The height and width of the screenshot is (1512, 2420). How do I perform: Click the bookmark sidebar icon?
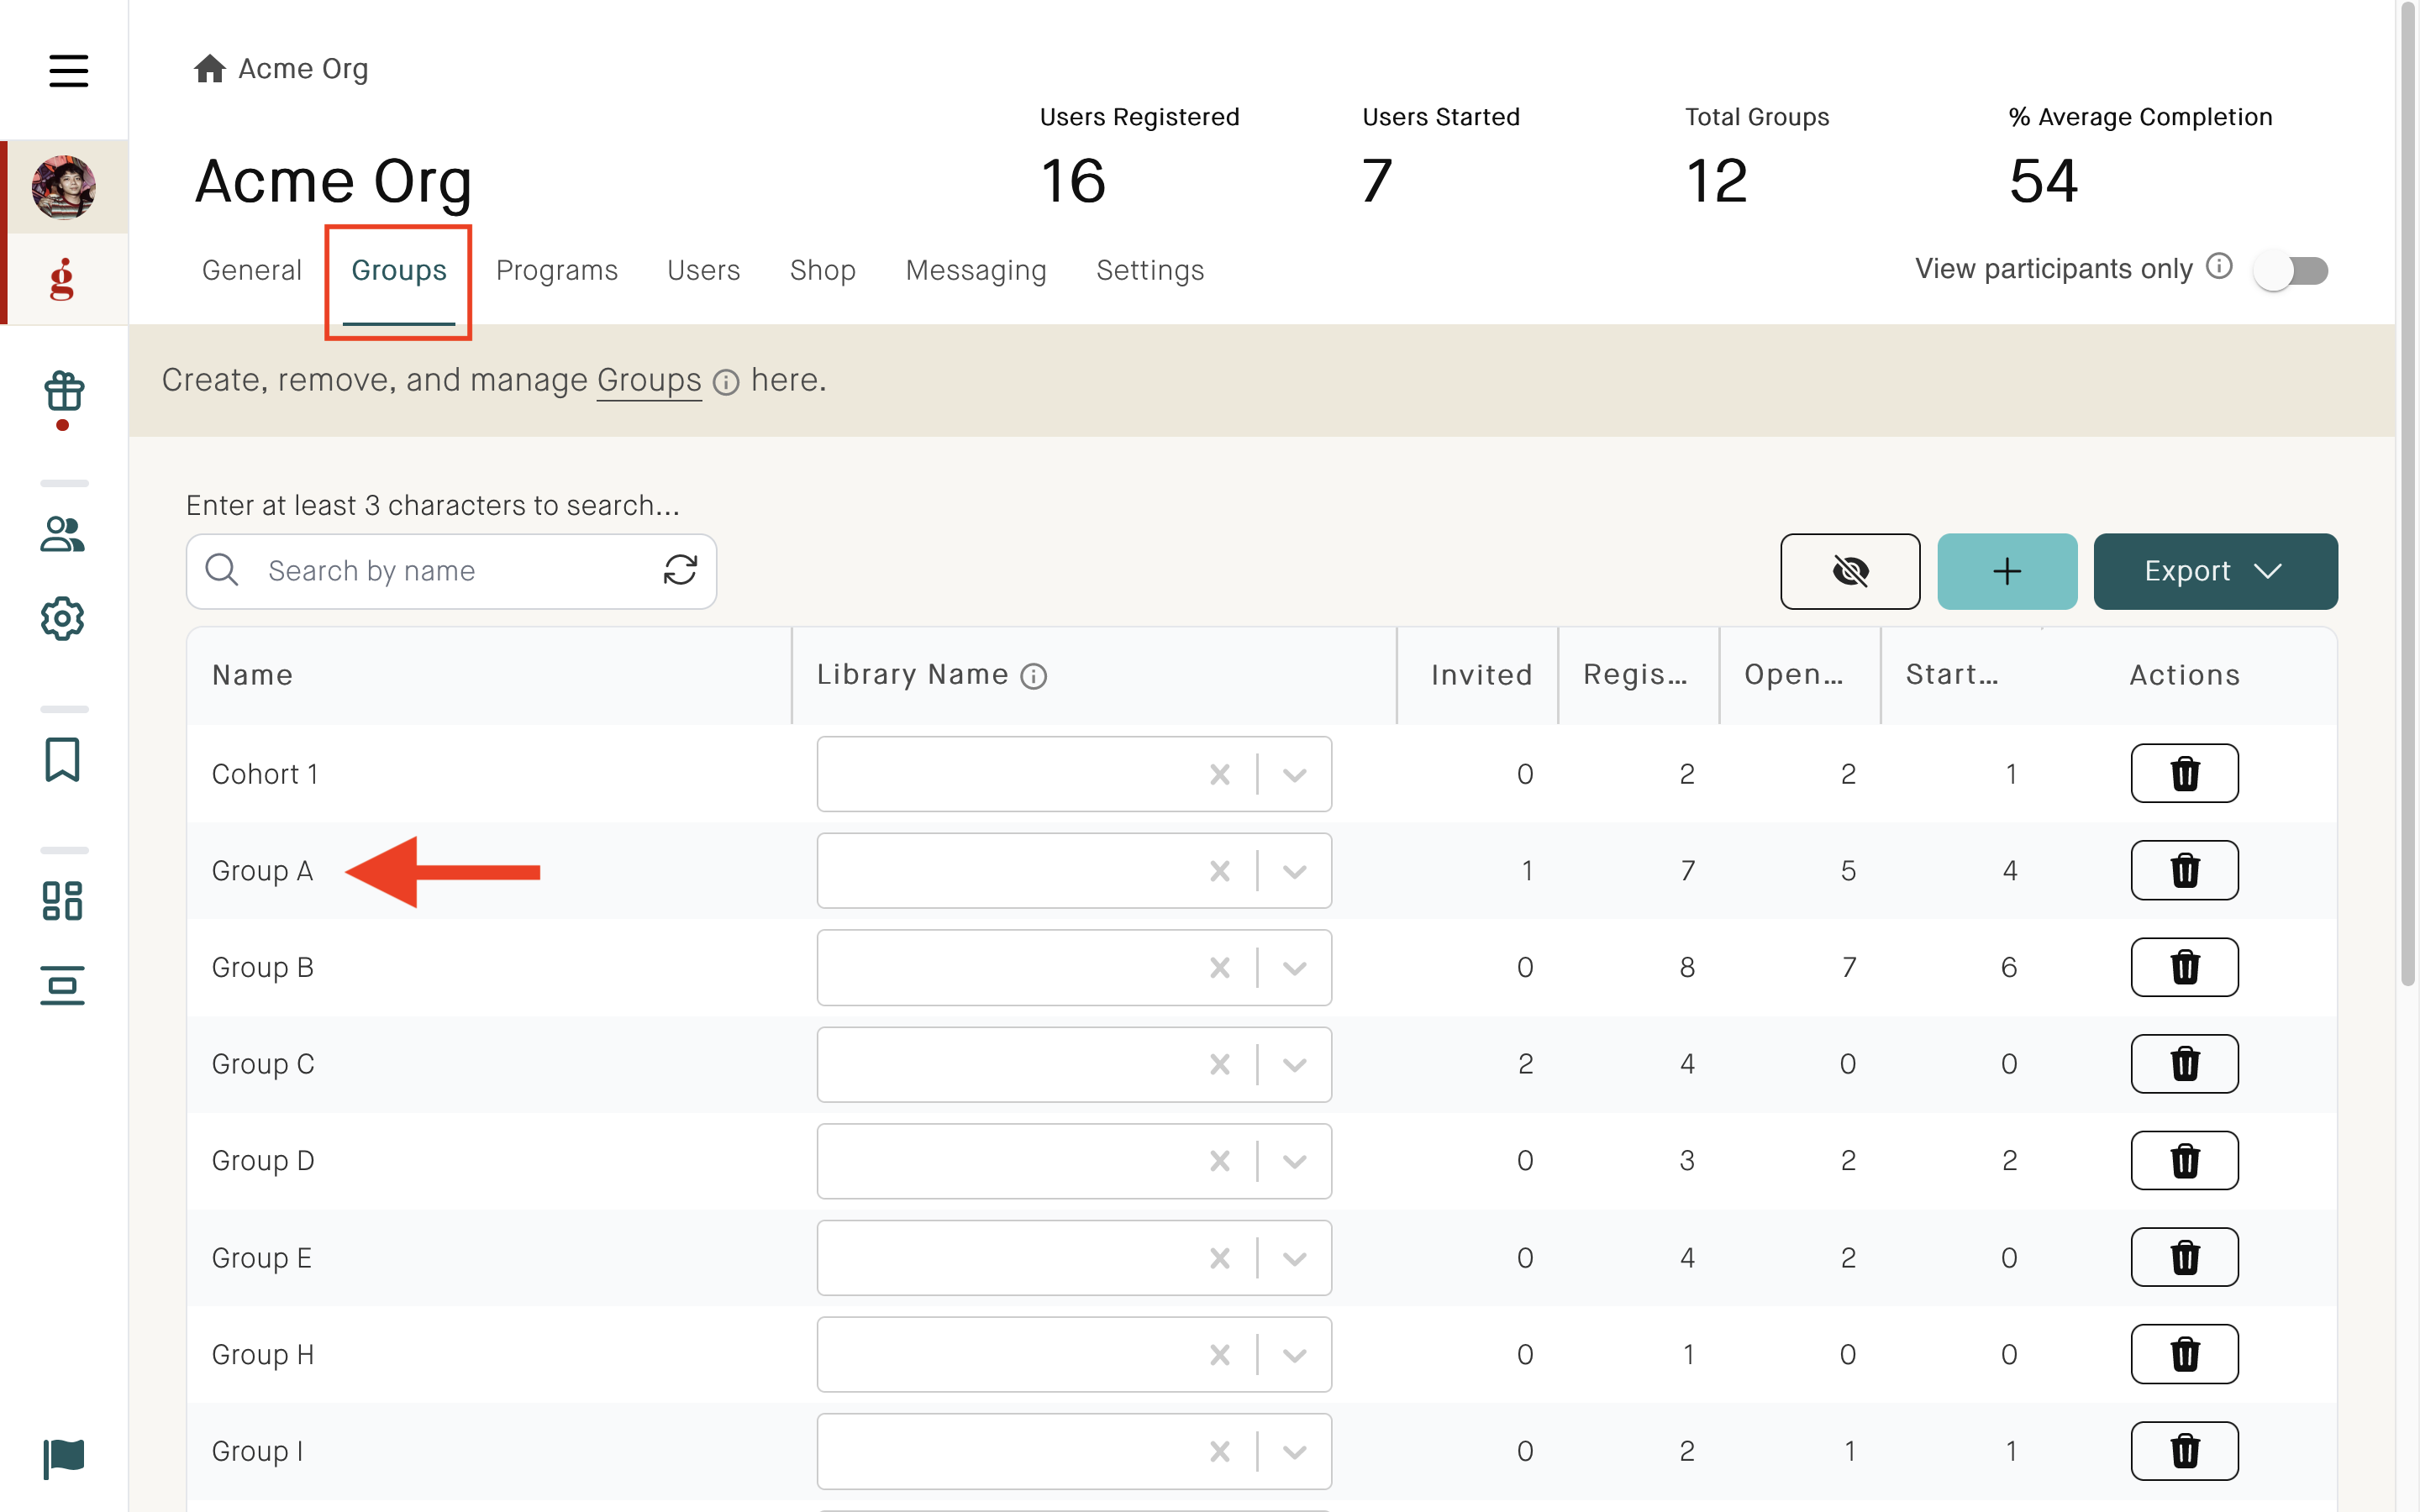(63, 760)
